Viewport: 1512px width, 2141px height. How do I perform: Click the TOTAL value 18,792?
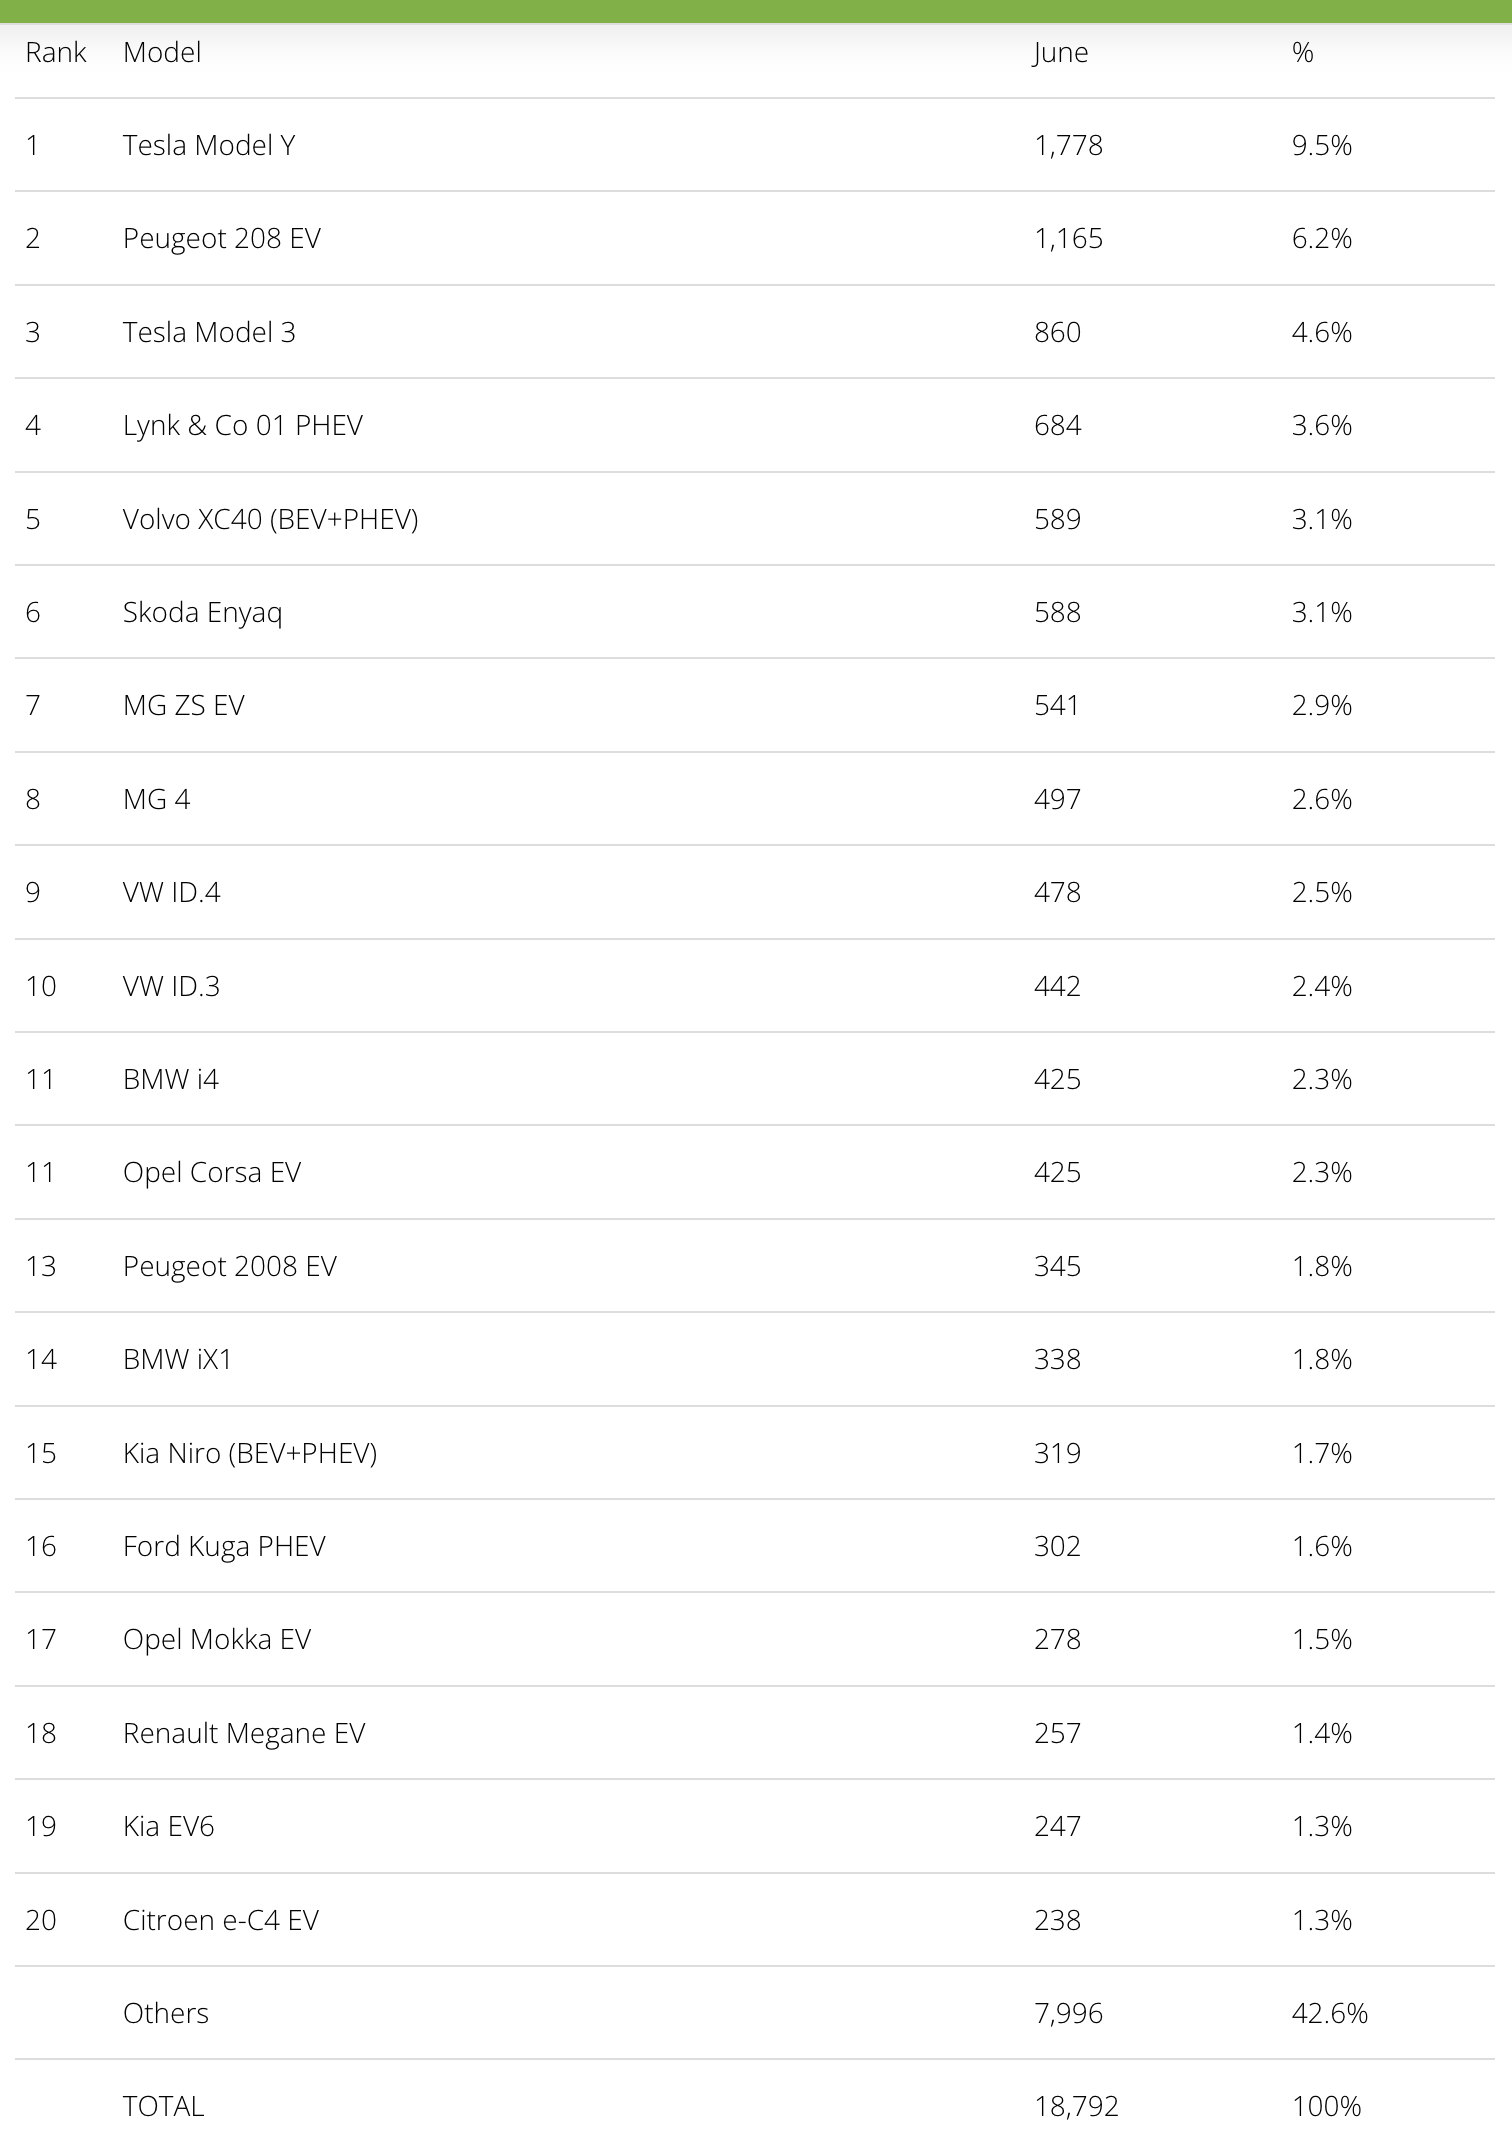[x=1076, y=2106]
